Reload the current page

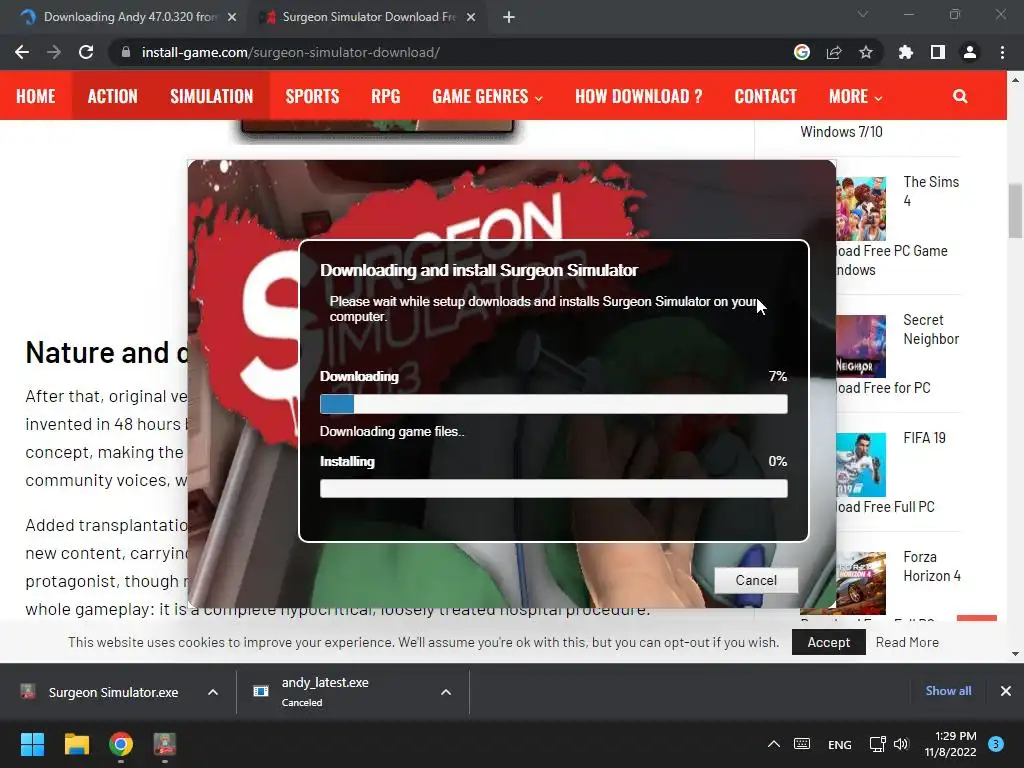[x=86, y=52]
